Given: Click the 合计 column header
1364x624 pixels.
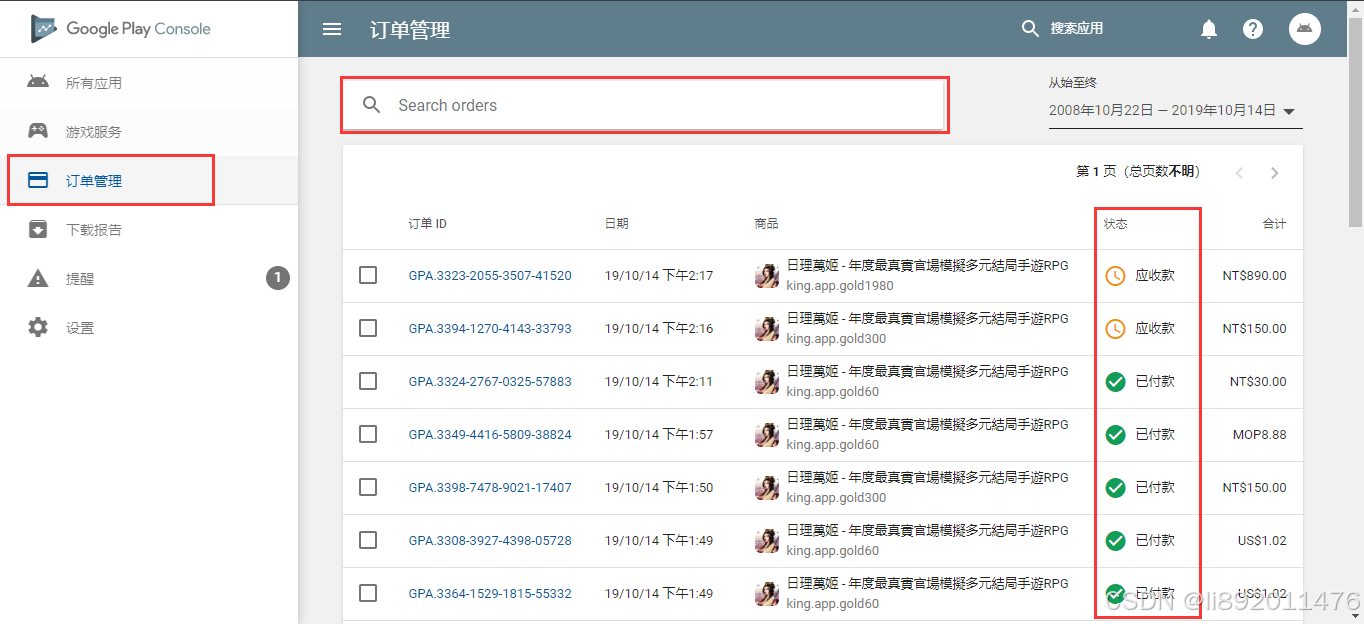Looking at the screenshot, I should pyautogui.click(x=1274, y=223).
